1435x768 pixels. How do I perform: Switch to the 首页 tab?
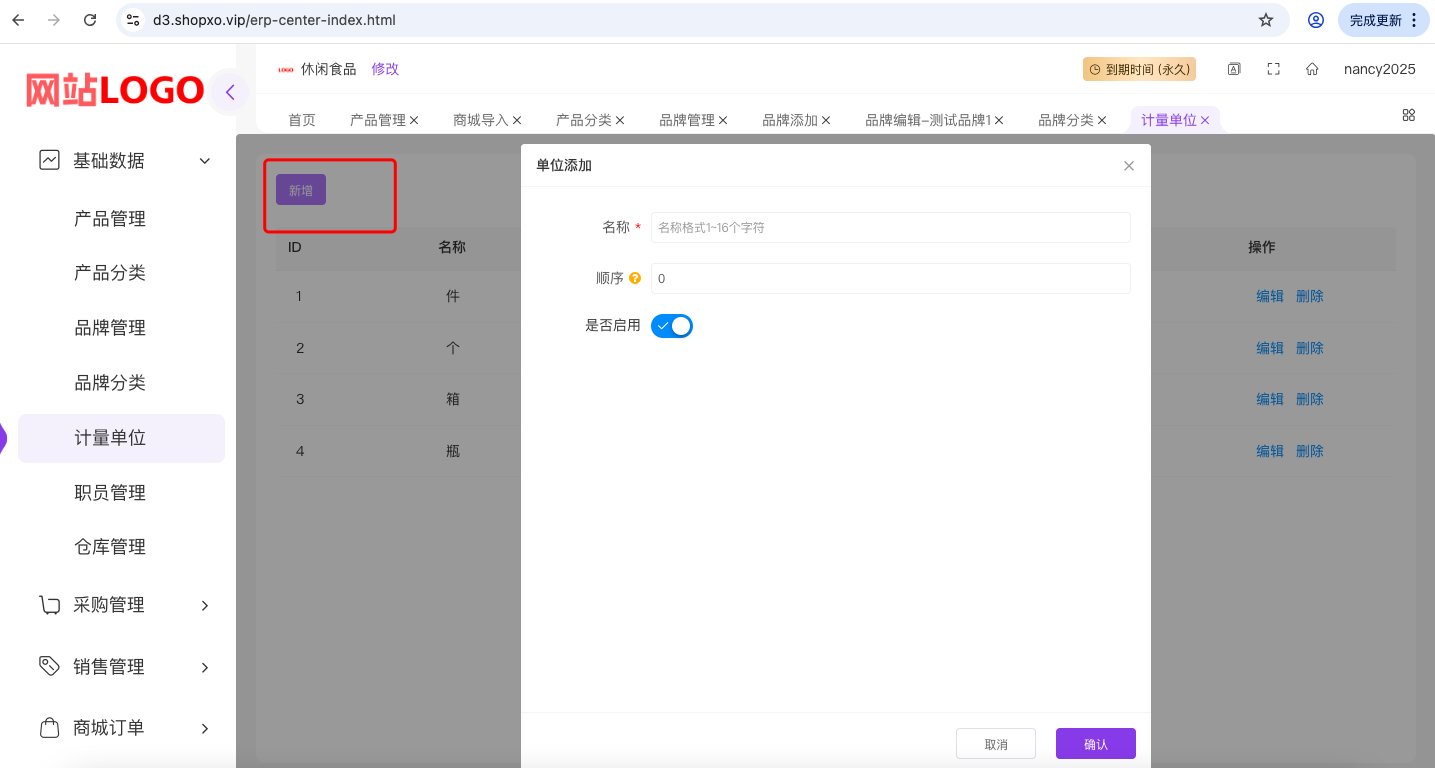[x=302, y=120]
